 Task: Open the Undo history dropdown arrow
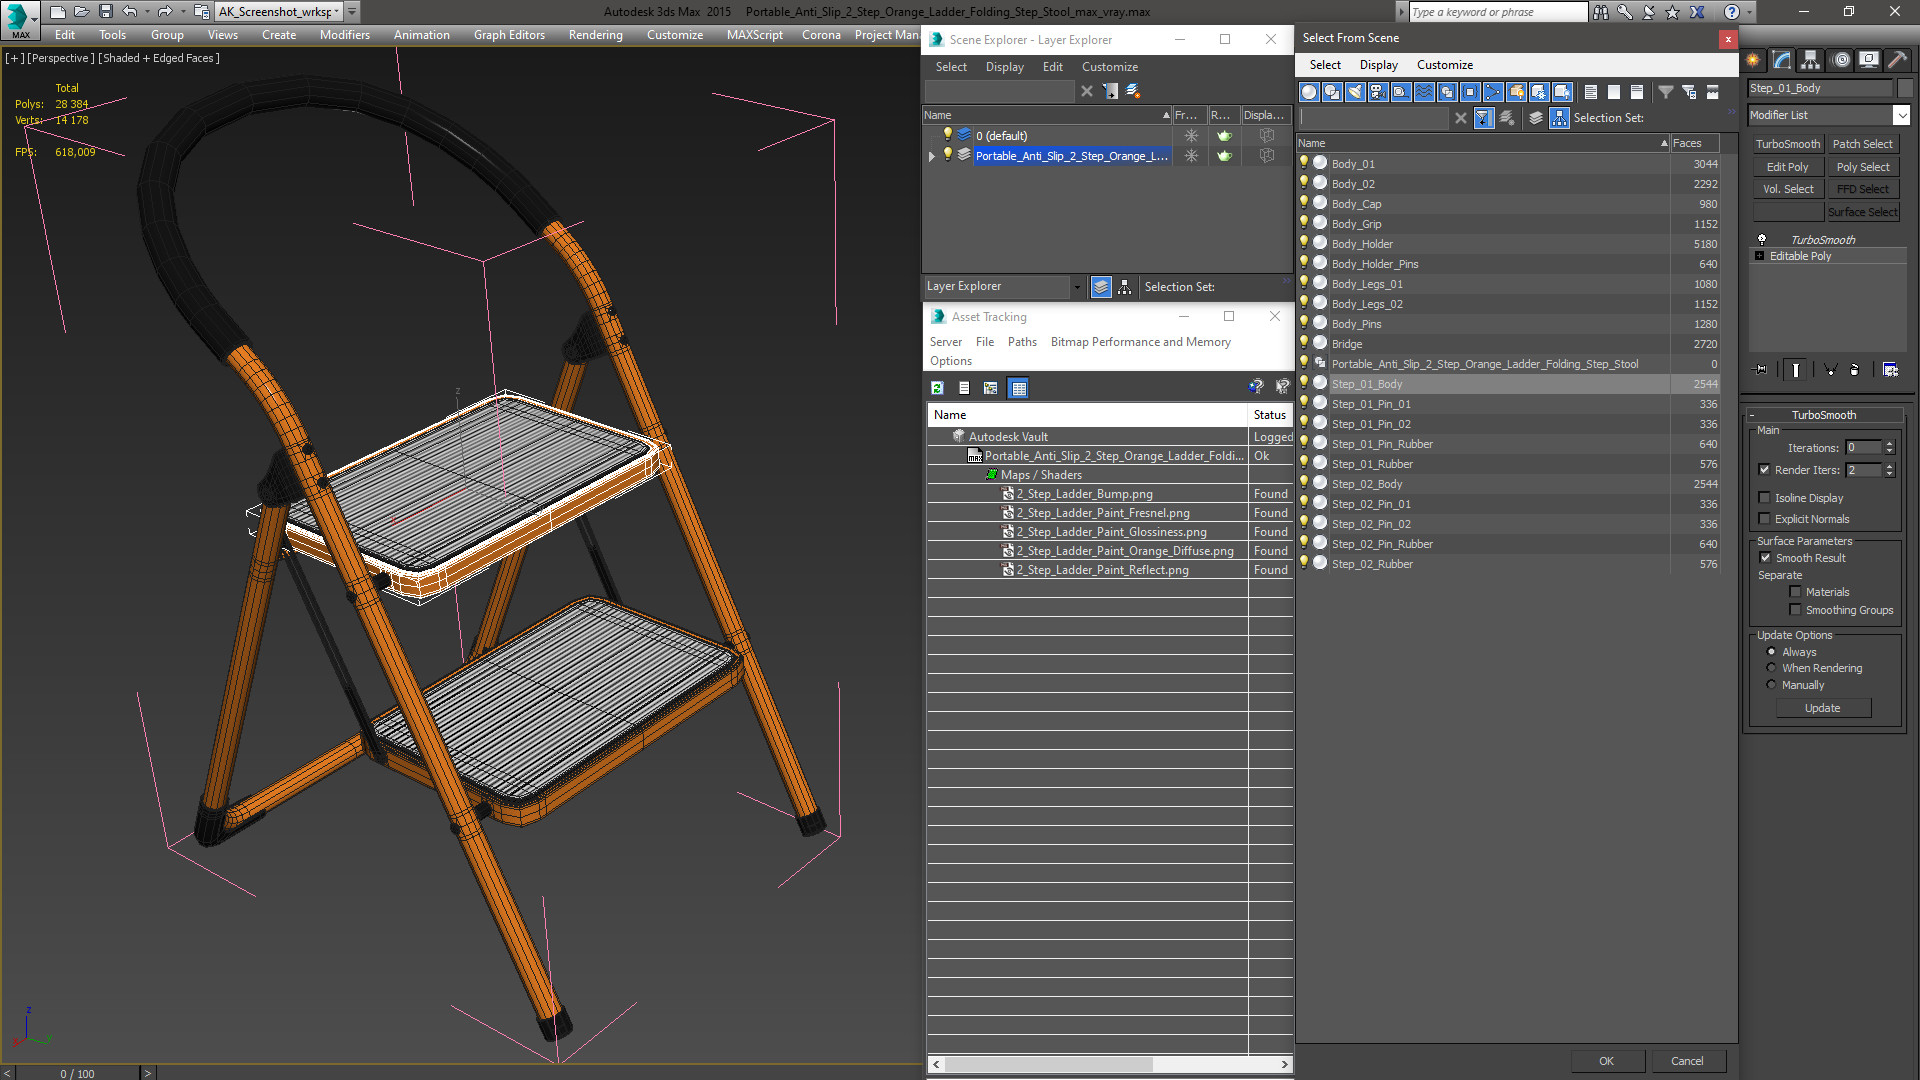click(147, 12)
